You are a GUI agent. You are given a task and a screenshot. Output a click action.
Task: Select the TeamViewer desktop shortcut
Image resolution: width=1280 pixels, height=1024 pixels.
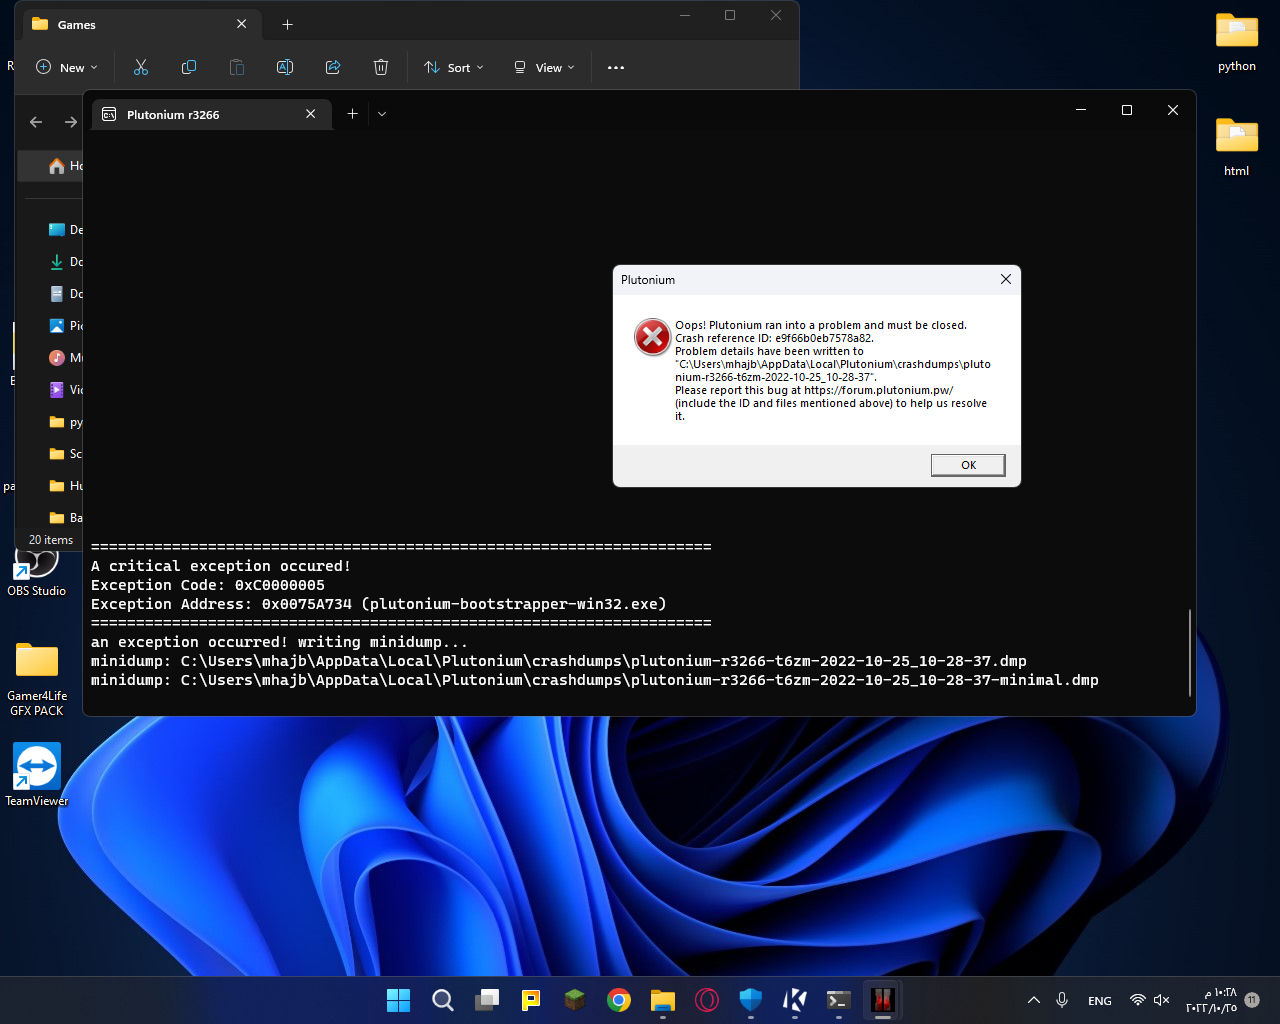coord(37,774)
